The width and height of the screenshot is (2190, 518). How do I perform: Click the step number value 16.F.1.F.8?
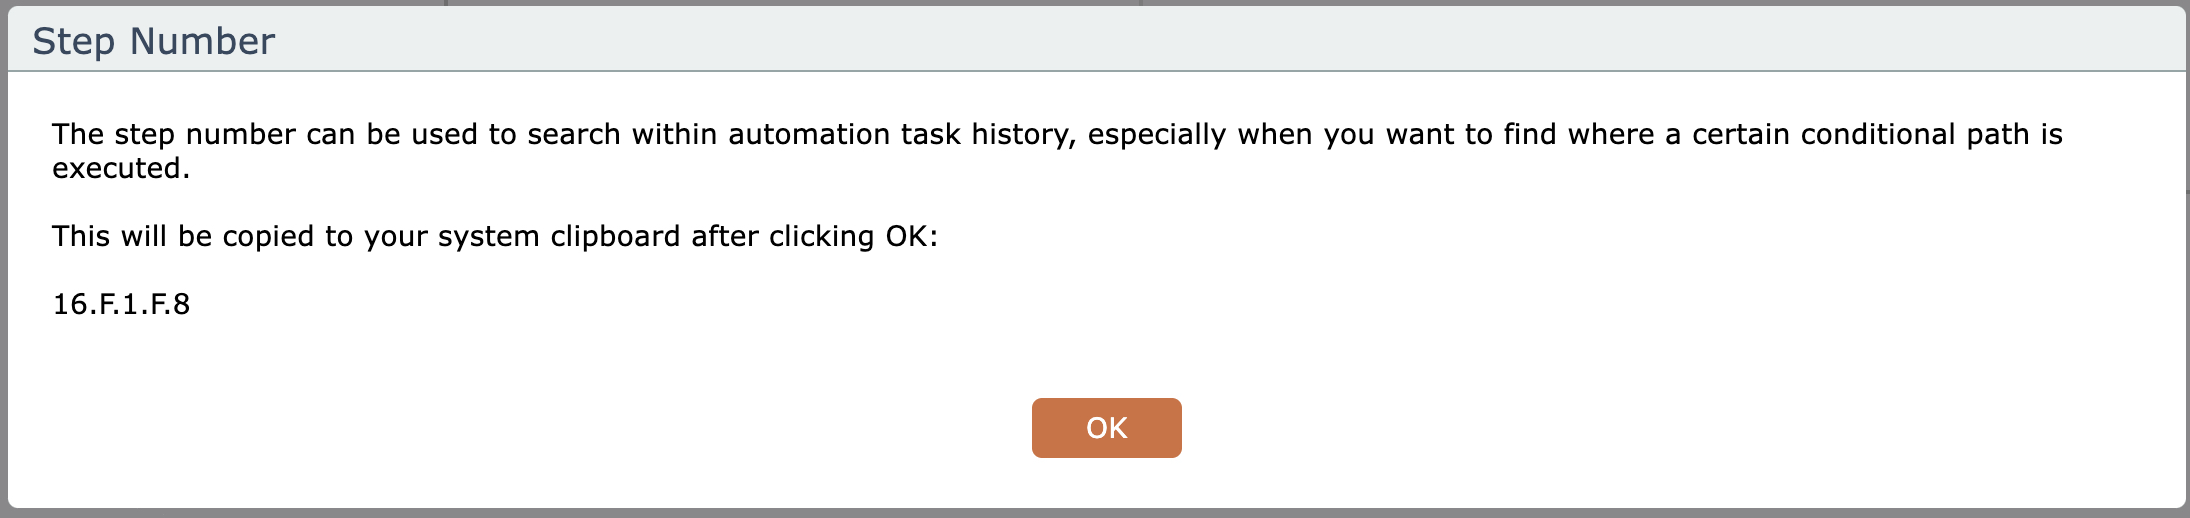click(x=121, y=304)
